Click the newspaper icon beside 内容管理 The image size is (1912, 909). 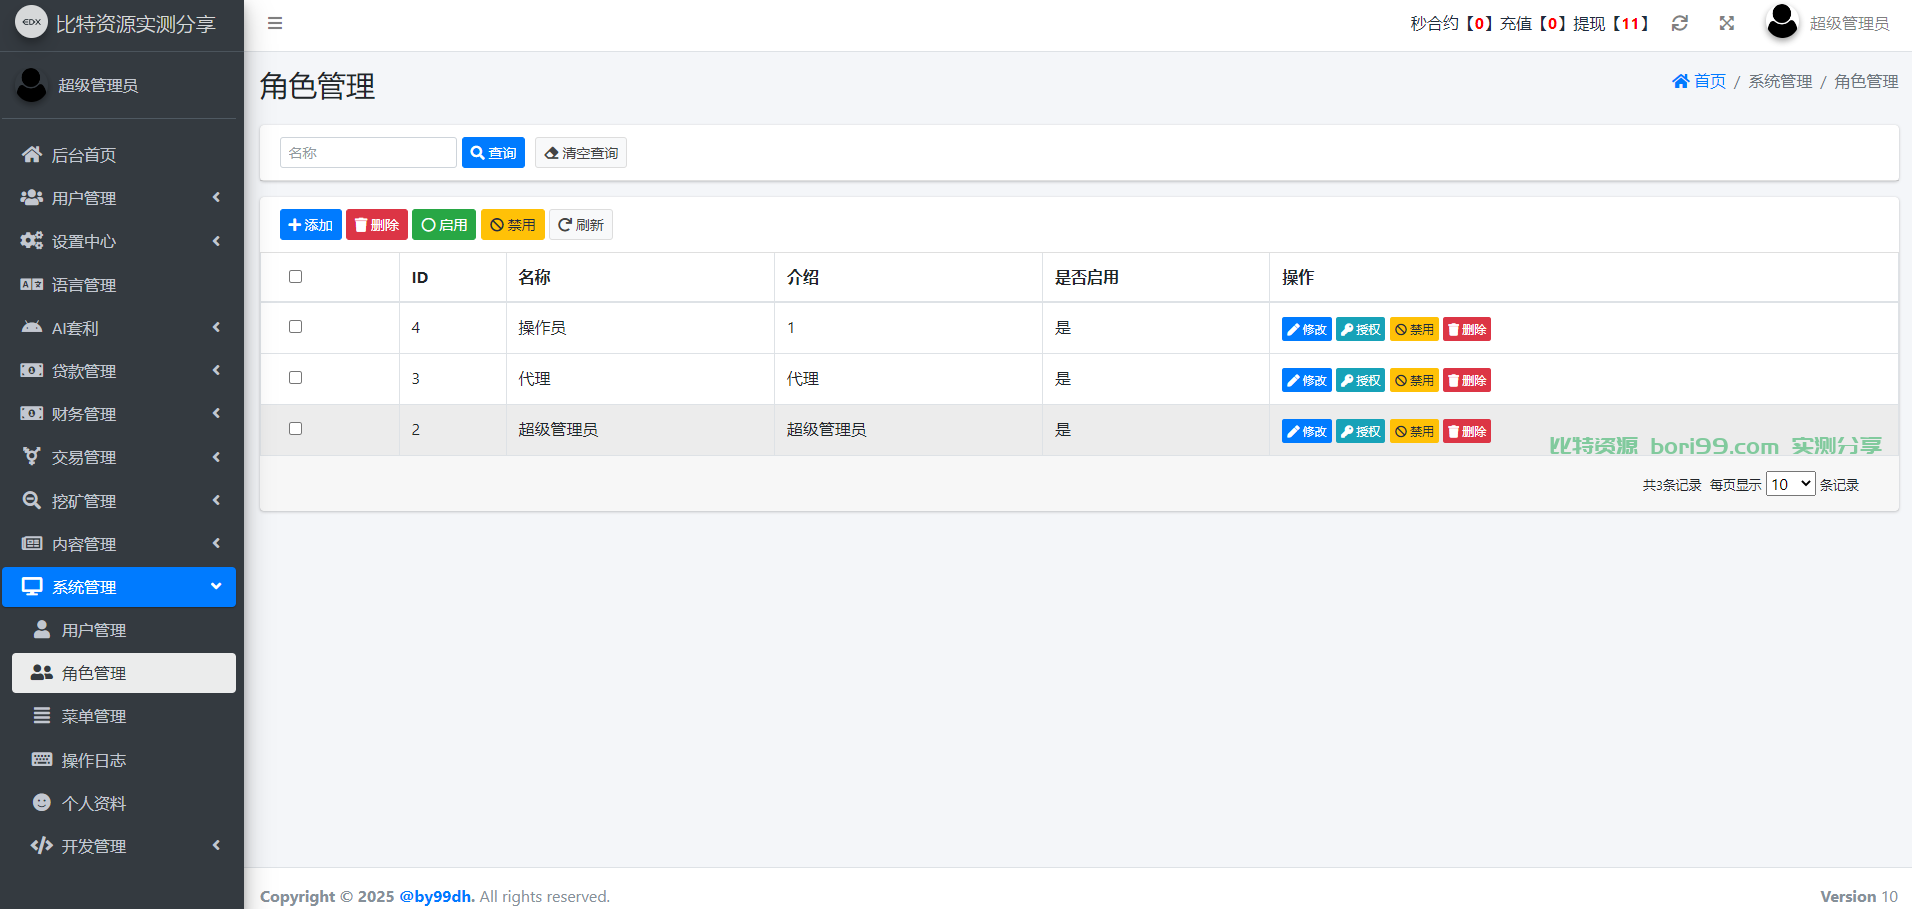[32, 543]
